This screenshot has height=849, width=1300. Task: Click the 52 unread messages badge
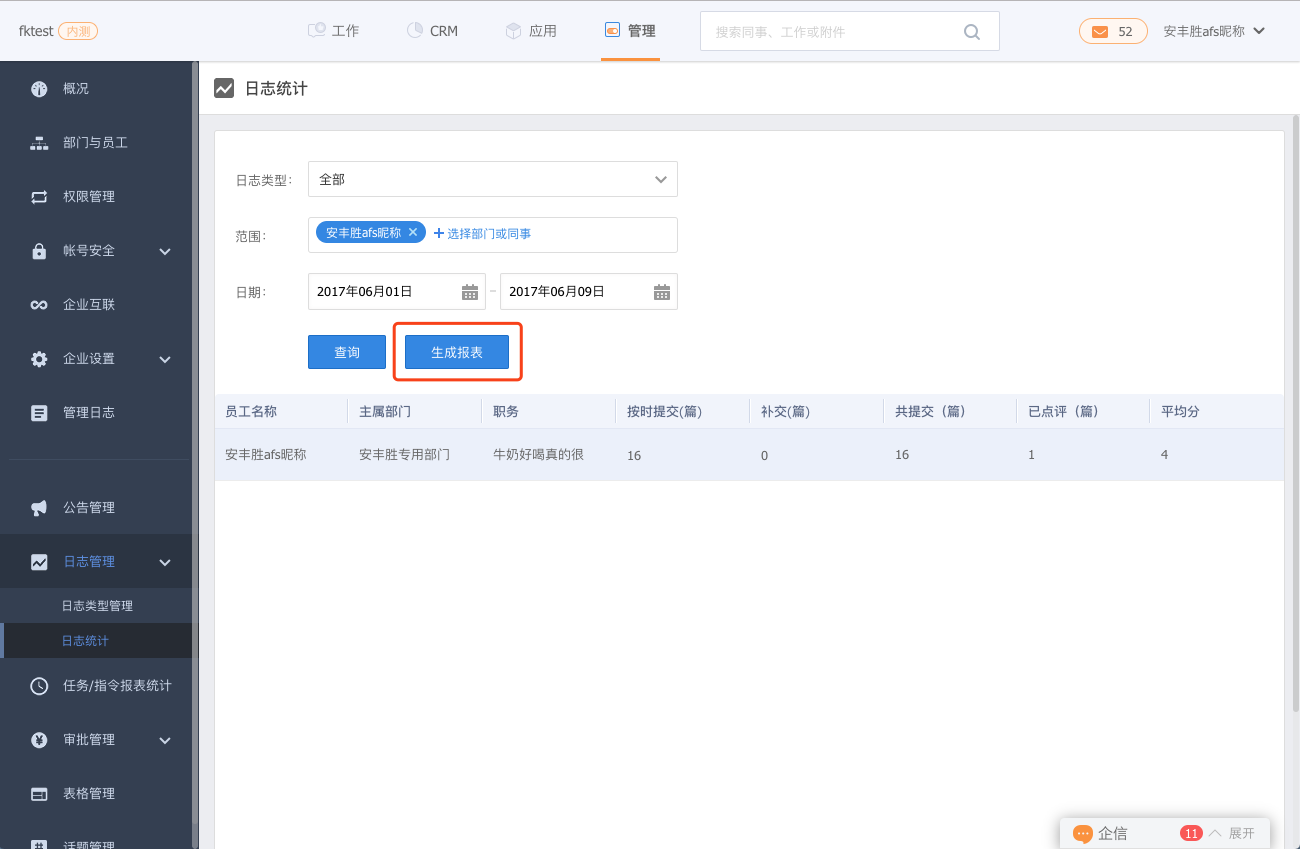point(1113,31)
